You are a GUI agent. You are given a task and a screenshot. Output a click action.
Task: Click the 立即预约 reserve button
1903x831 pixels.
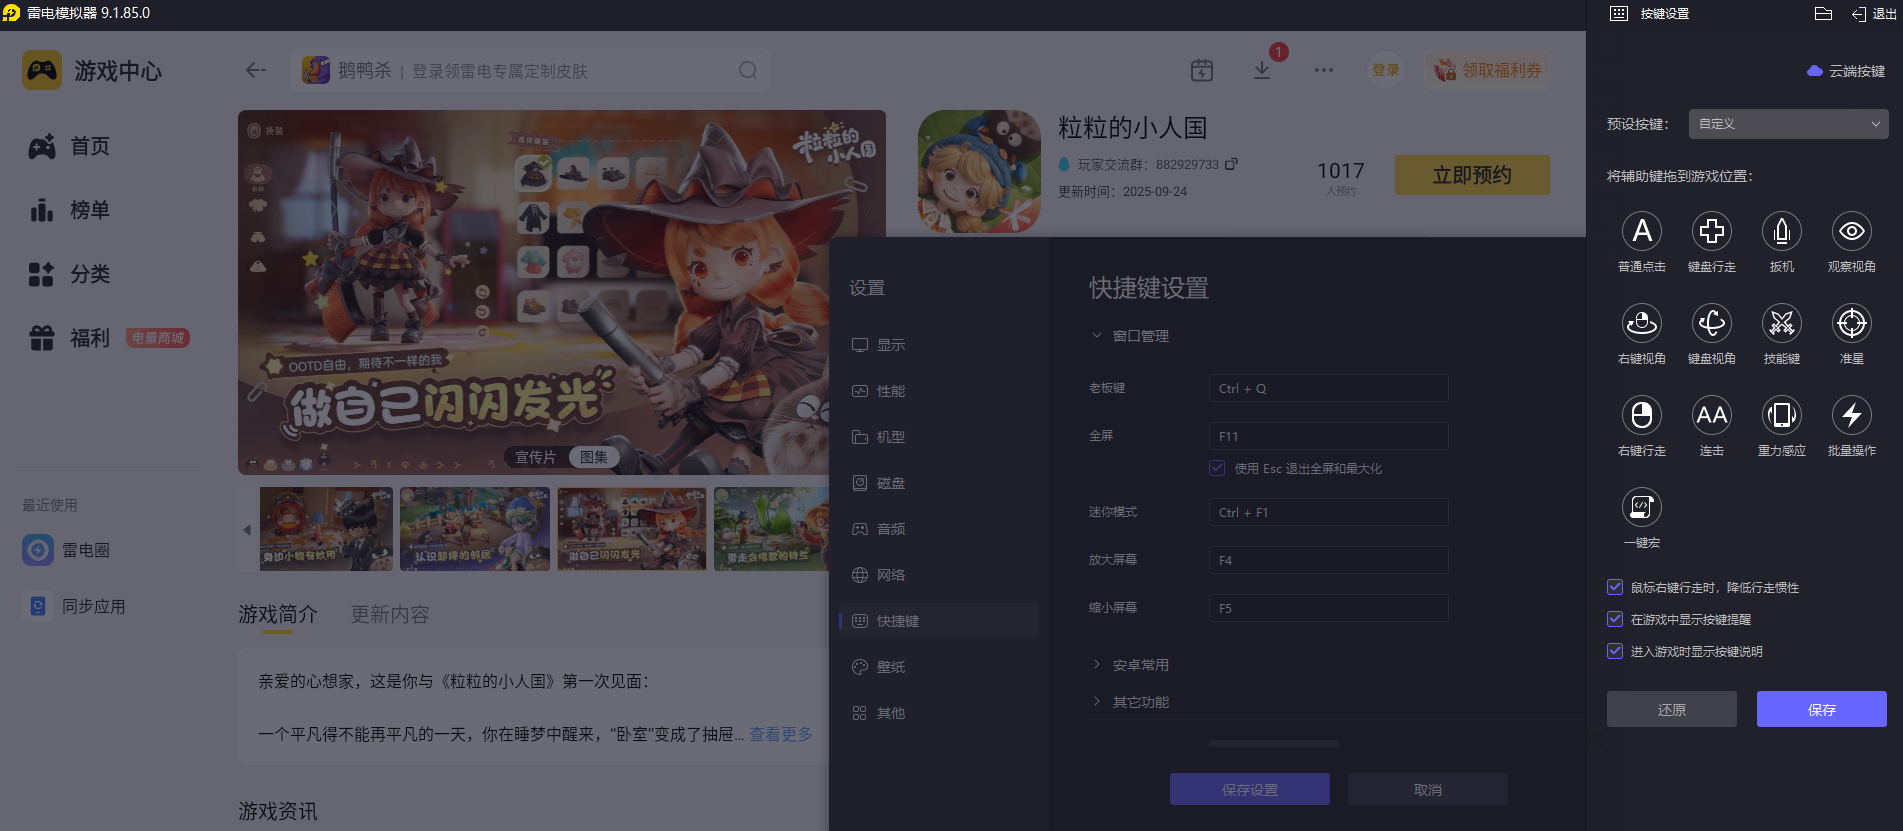click(x=1472, y=175)
